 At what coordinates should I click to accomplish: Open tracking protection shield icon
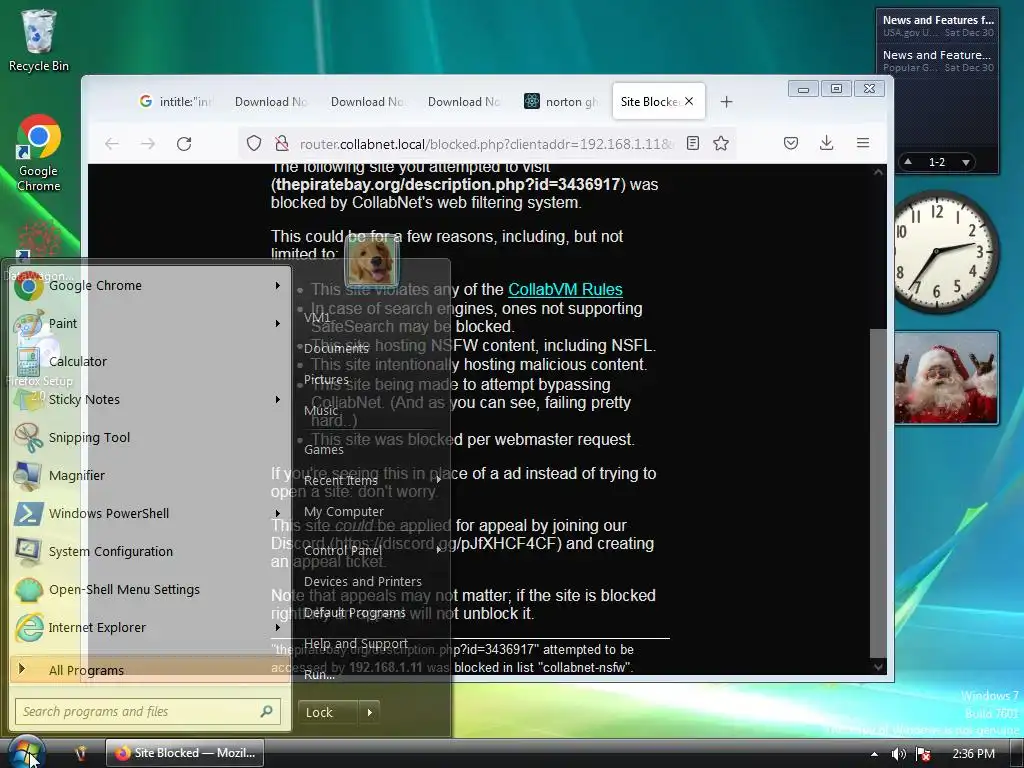pos(254,143)
